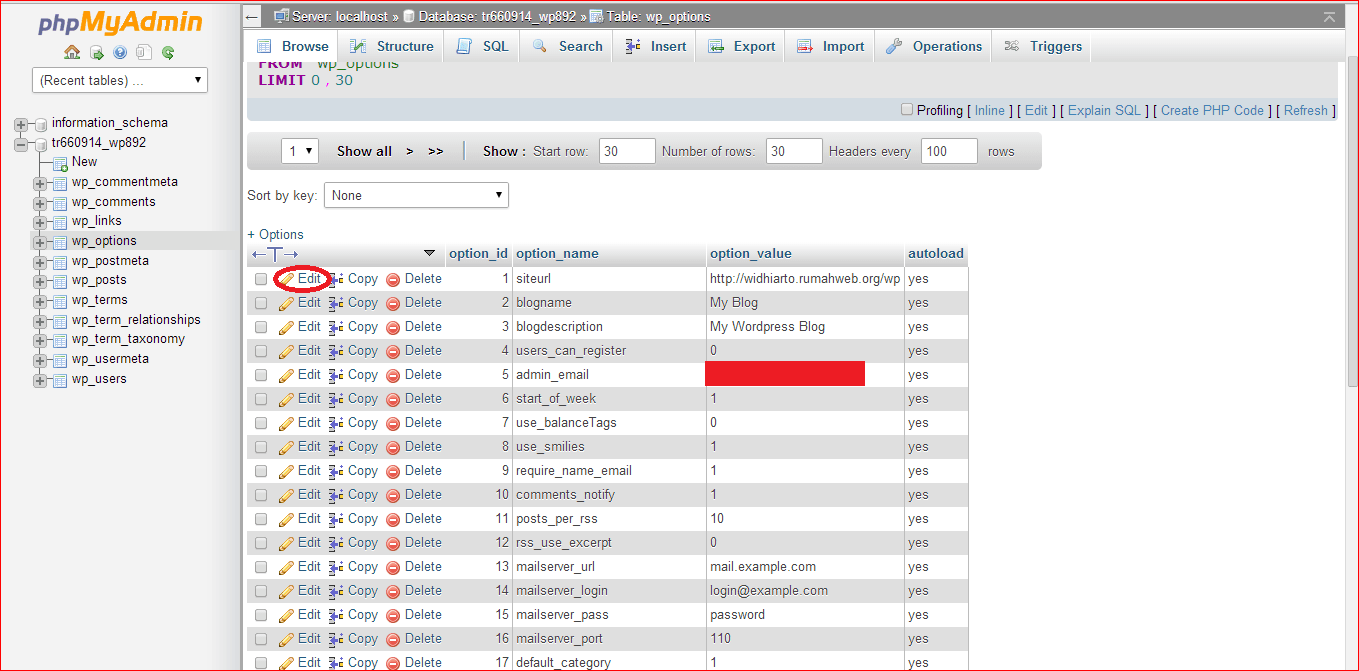Open the Recent tables dropdown
This screenshot has width=1359, height=671.
(120, 80)
